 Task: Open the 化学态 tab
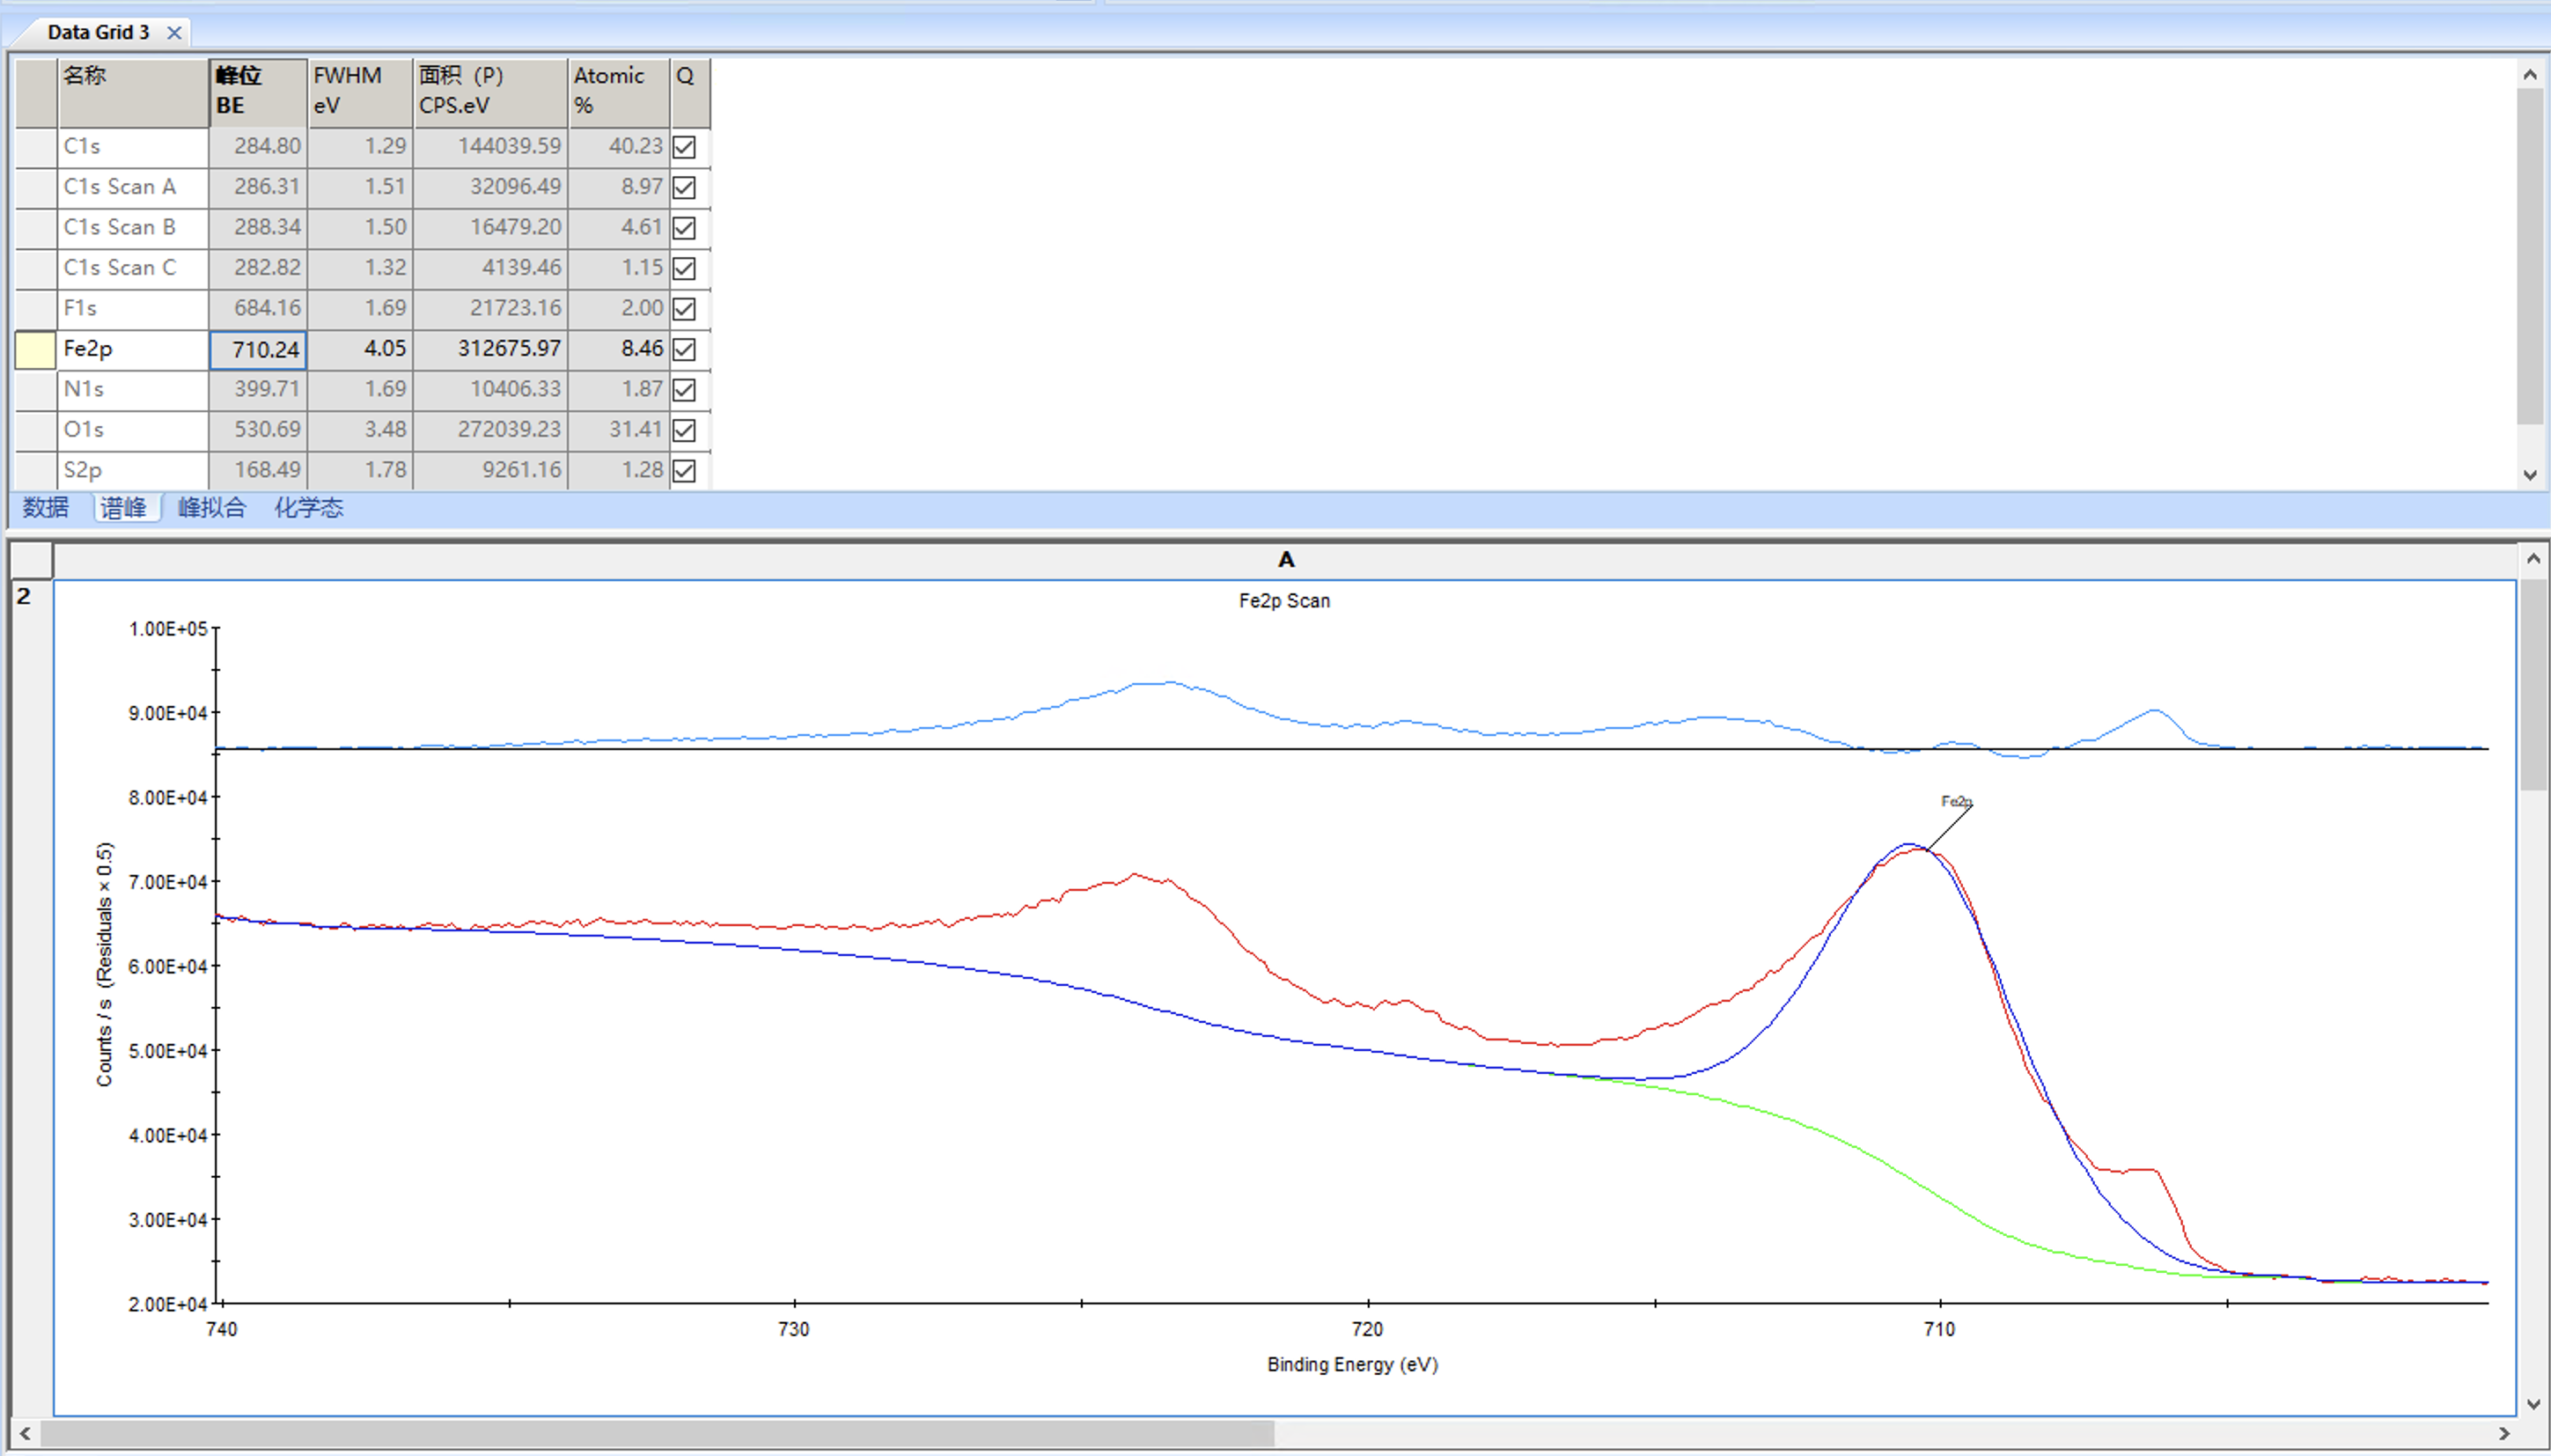click(x=309, y=508)
